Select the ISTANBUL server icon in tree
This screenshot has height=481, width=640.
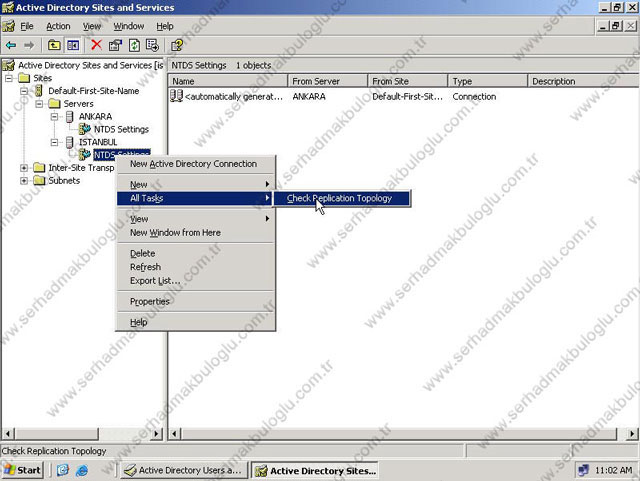click(x=70, y=142)
